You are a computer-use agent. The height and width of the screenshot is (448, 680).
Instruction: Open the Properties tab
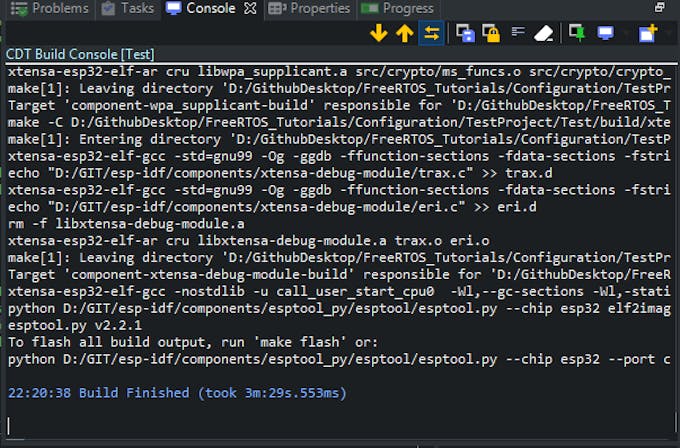309,8
